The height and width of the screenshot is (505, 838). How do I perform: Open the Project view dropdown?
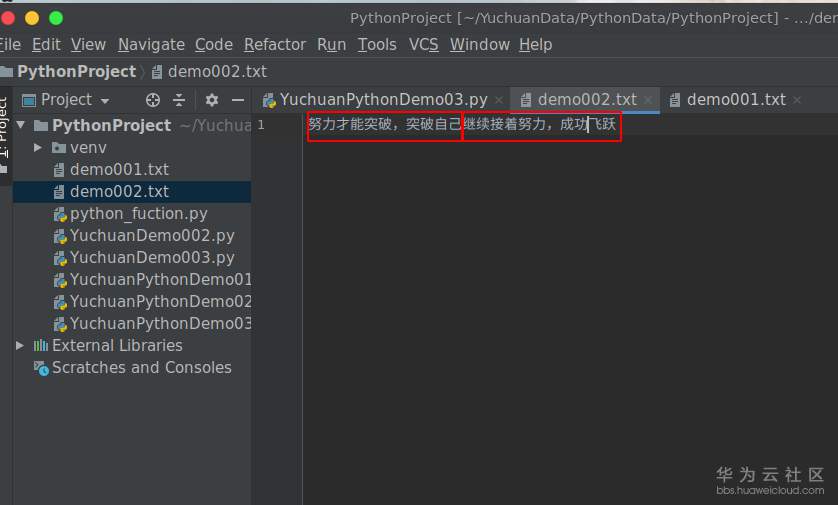click(105, 100)
